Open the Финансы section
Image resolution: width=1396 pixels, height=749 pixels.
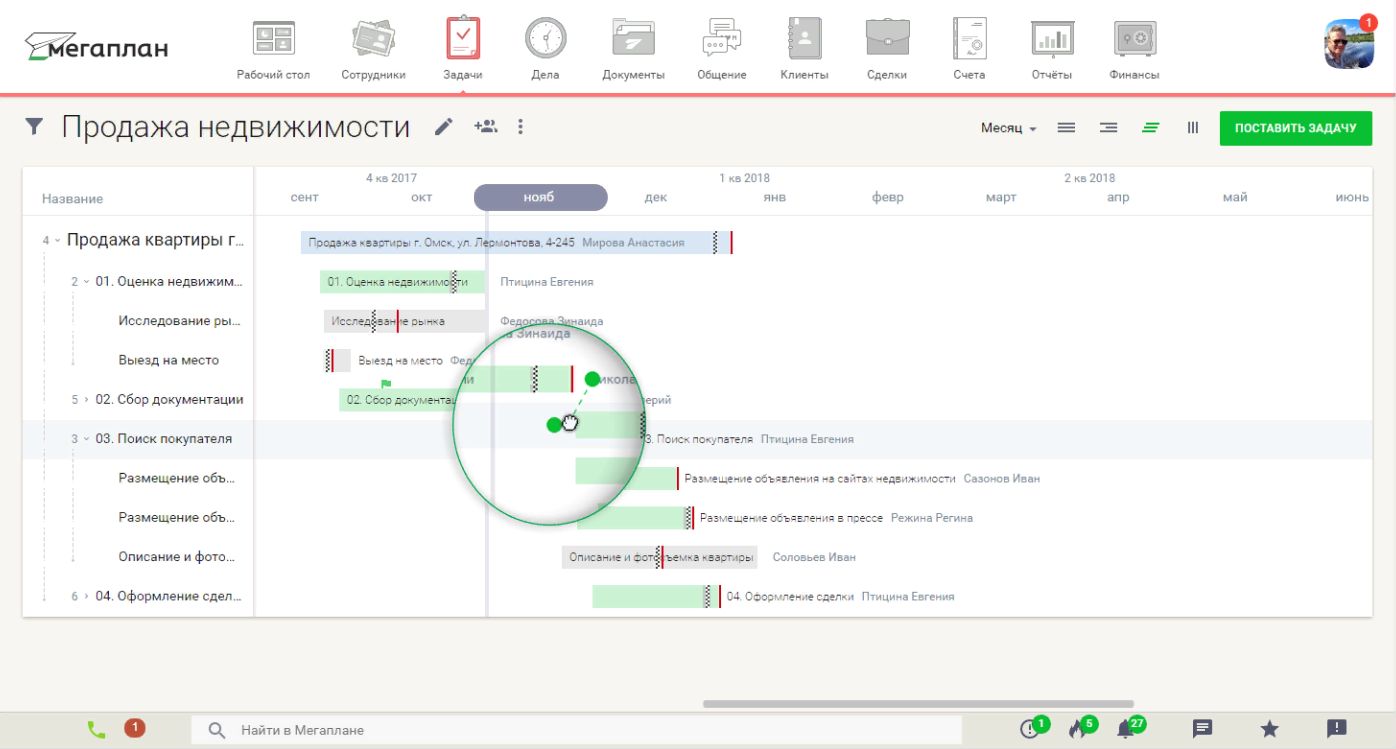pyautogui.click(x=1134, y=49)
